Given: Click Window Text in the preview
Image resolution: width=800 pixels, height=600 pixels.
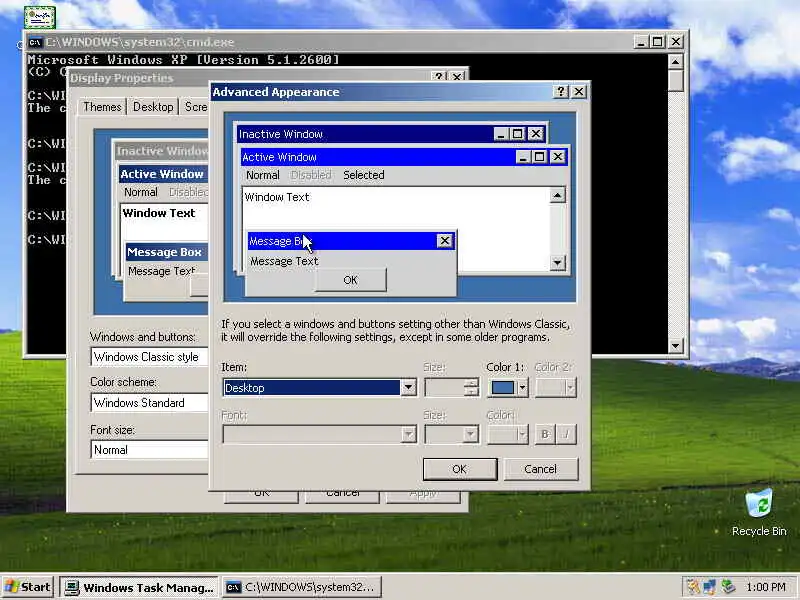Looking at the screenshot, I should 277,197.
